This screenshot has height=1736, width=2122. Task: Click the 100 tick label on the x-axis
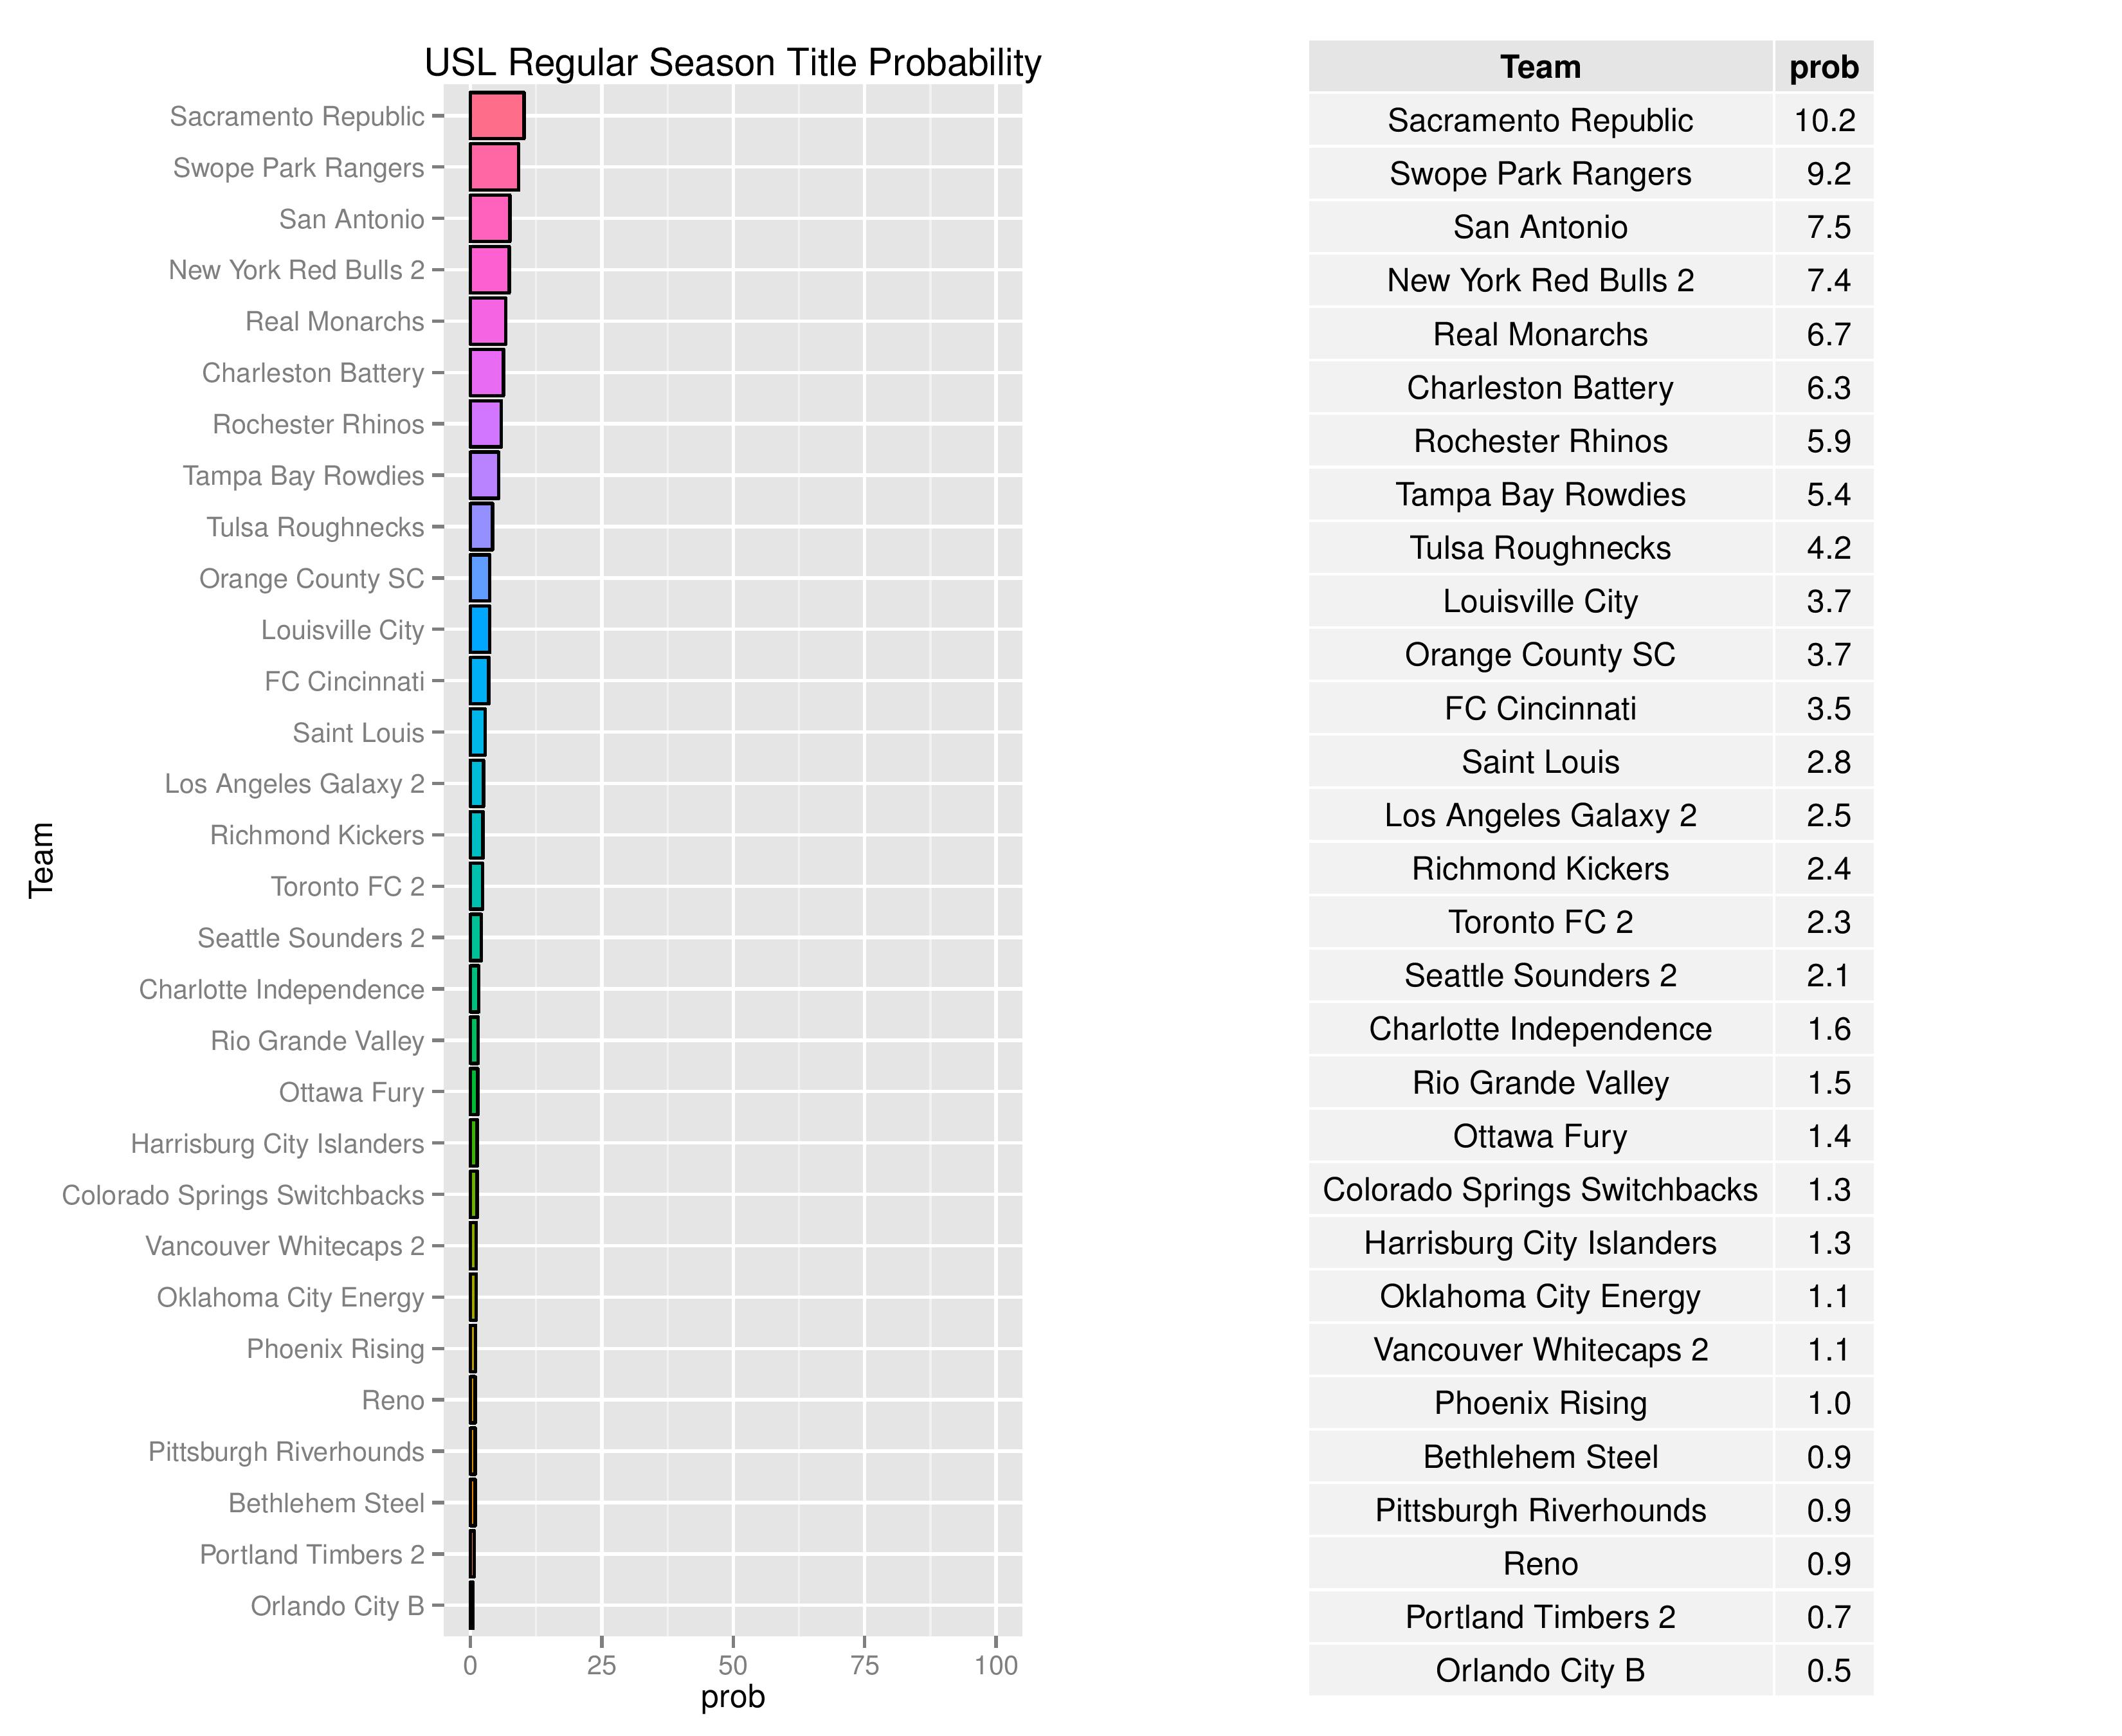click(996, 1665)
